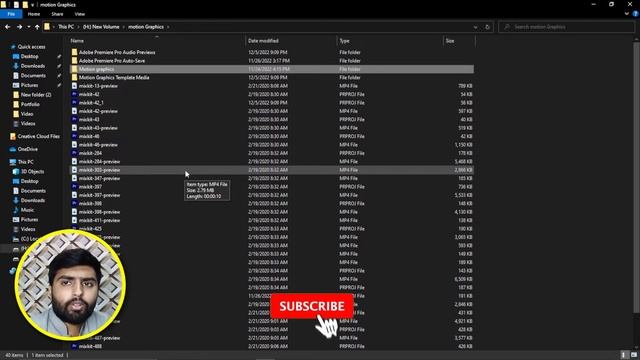Open New folder (2) in Quick access
640x360 pixels.
point(36,95)
